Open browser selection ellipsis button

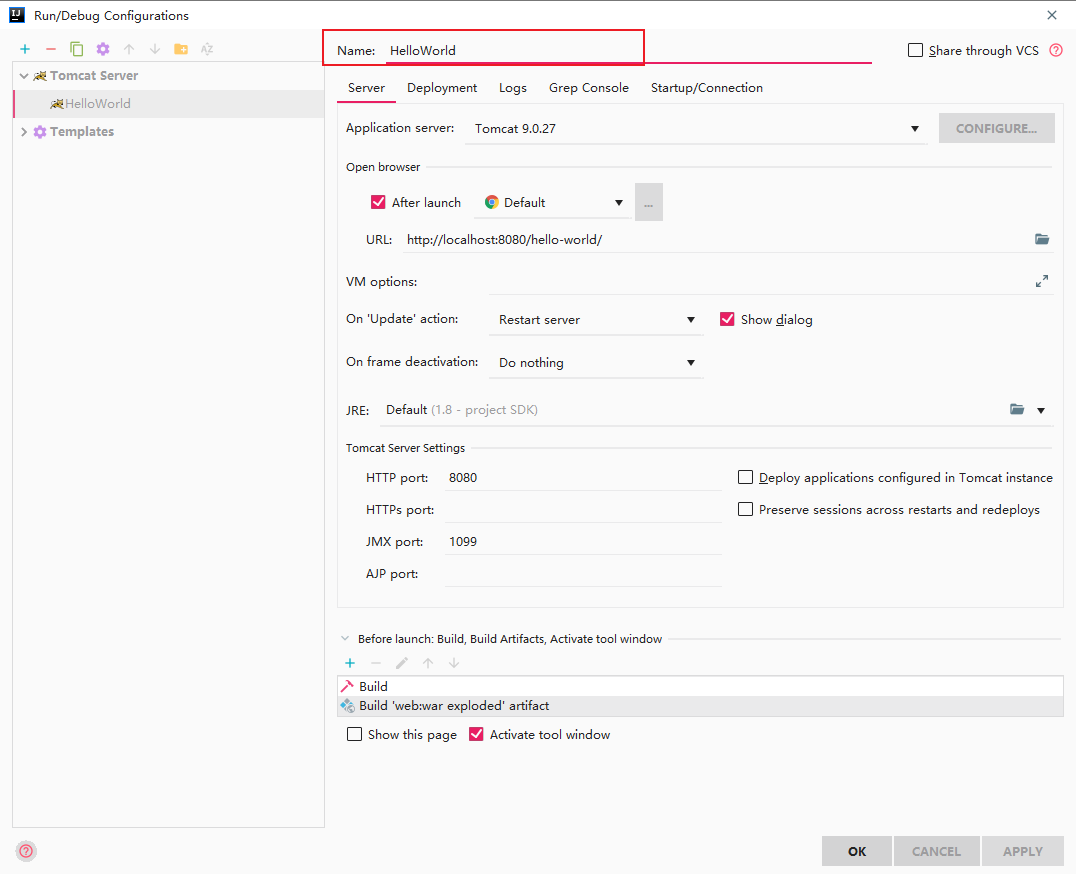tap(648, 202)
